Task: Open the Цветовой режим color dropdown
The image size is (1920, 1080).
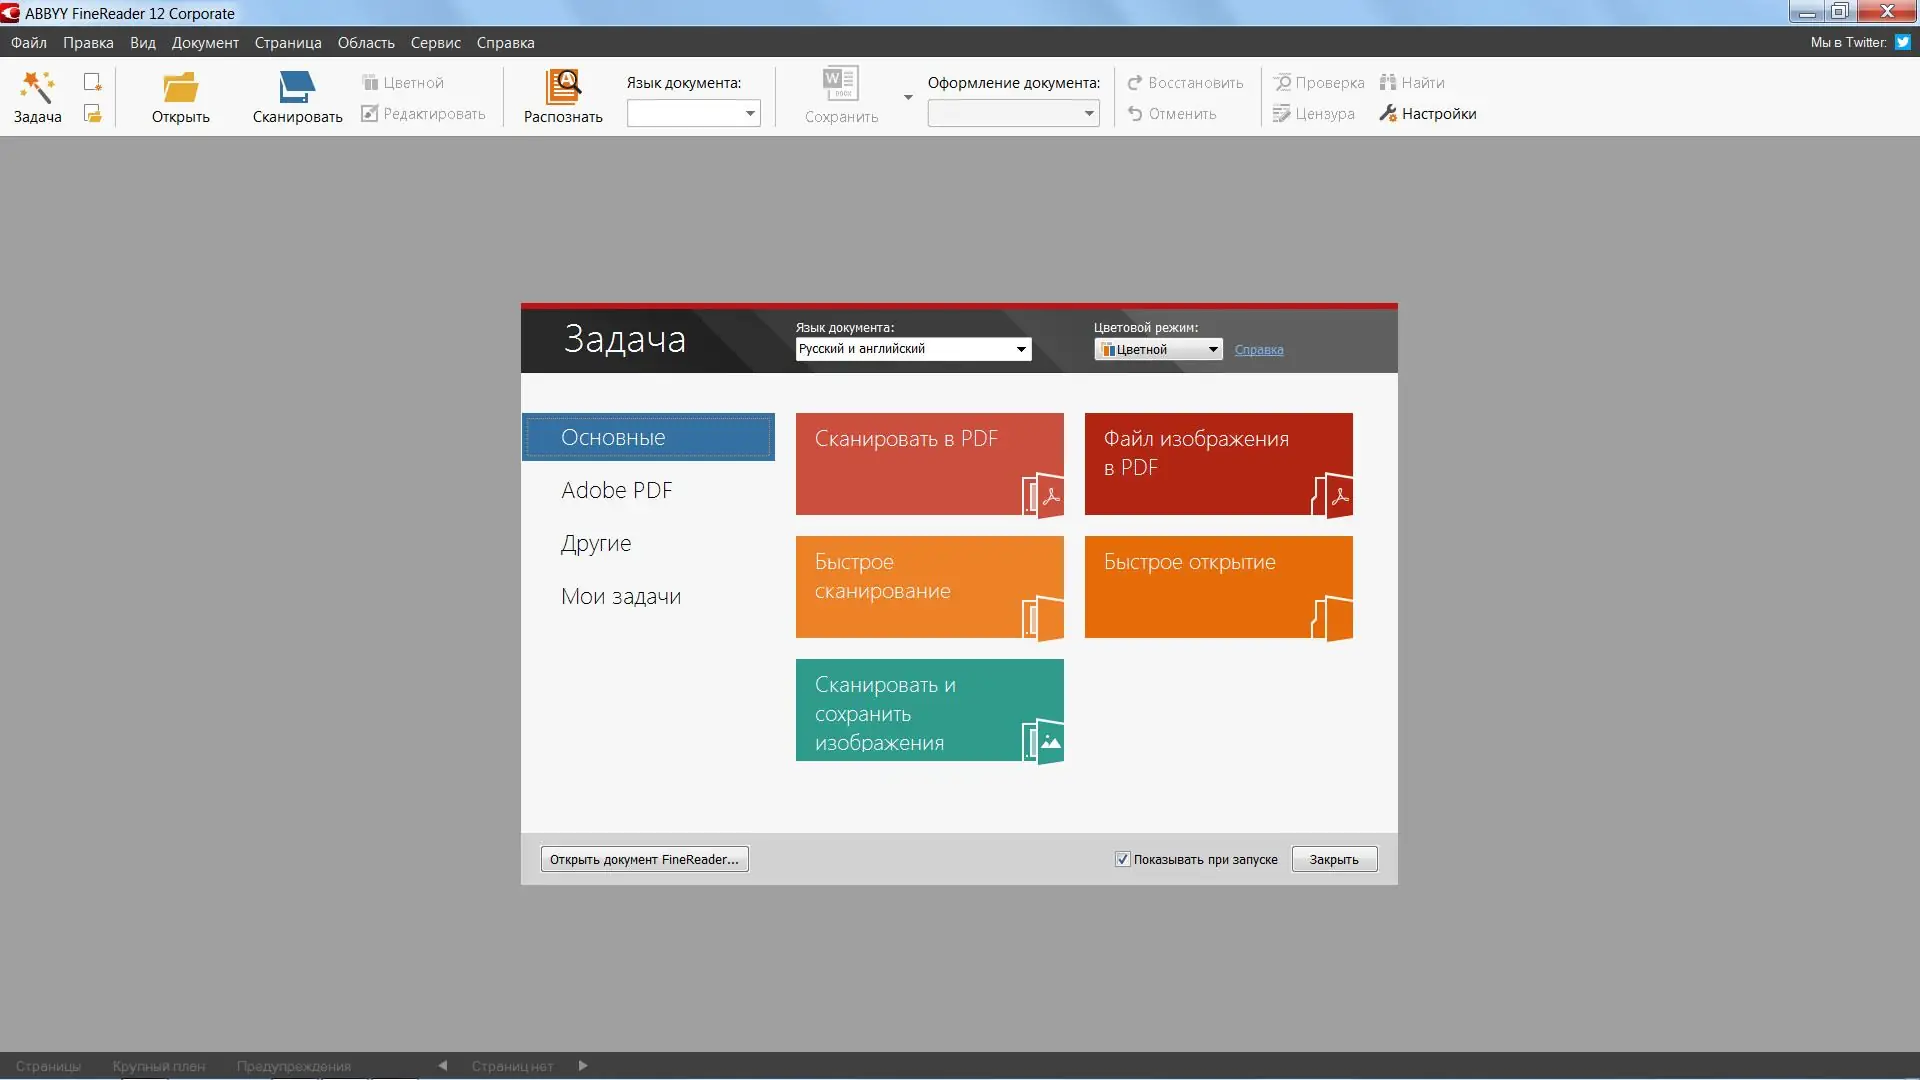Action: point(1212,349)
